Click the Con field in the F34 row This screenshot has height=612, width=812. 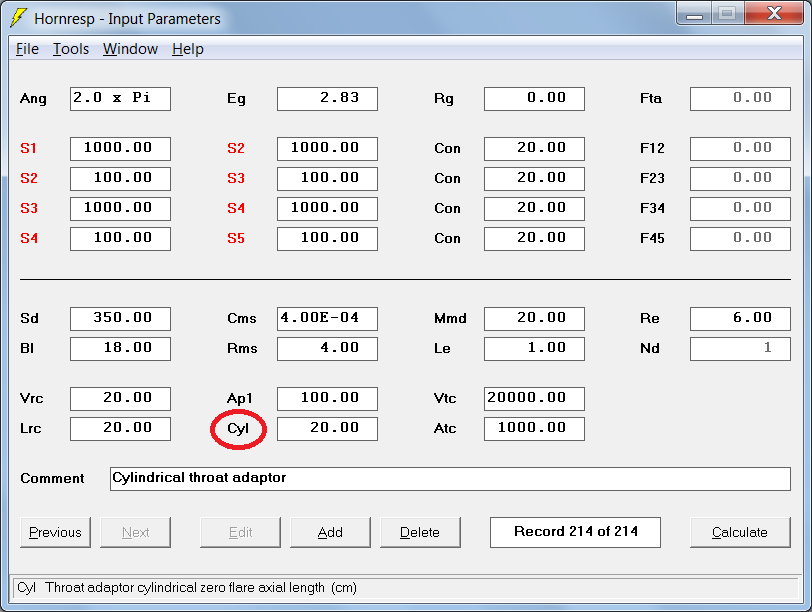534,209
